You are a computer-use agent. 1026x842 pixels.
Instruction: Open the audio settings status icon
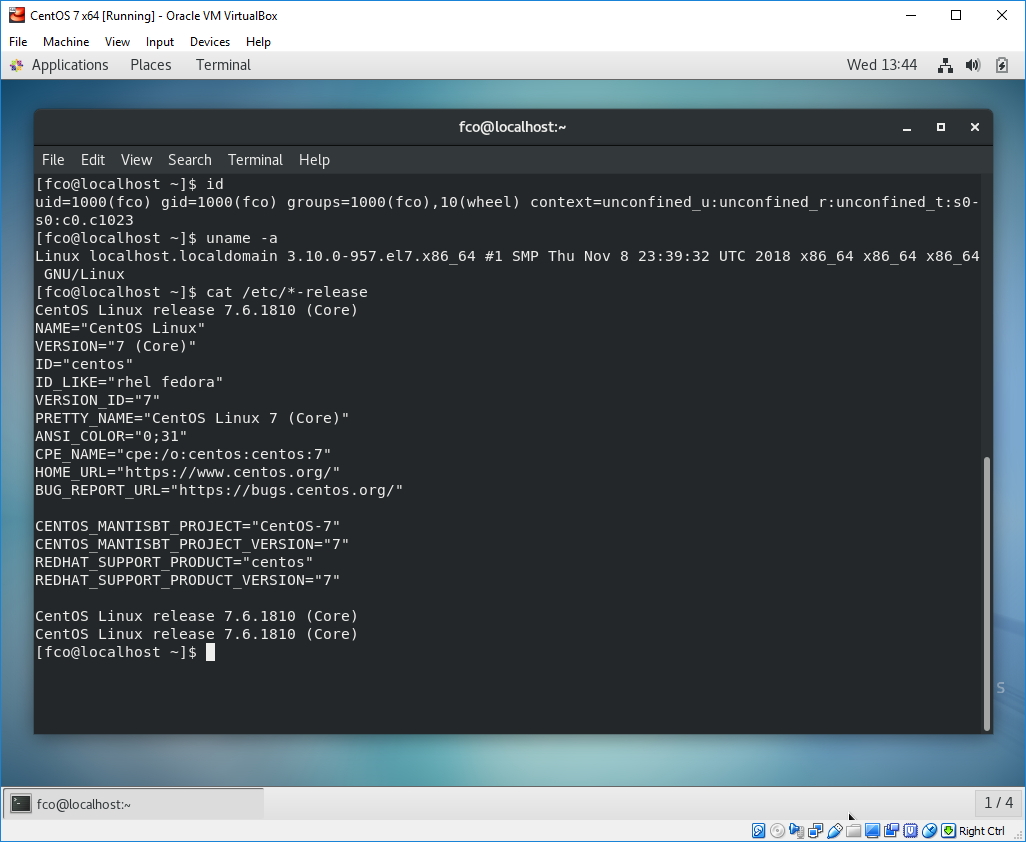coord(796,831)
